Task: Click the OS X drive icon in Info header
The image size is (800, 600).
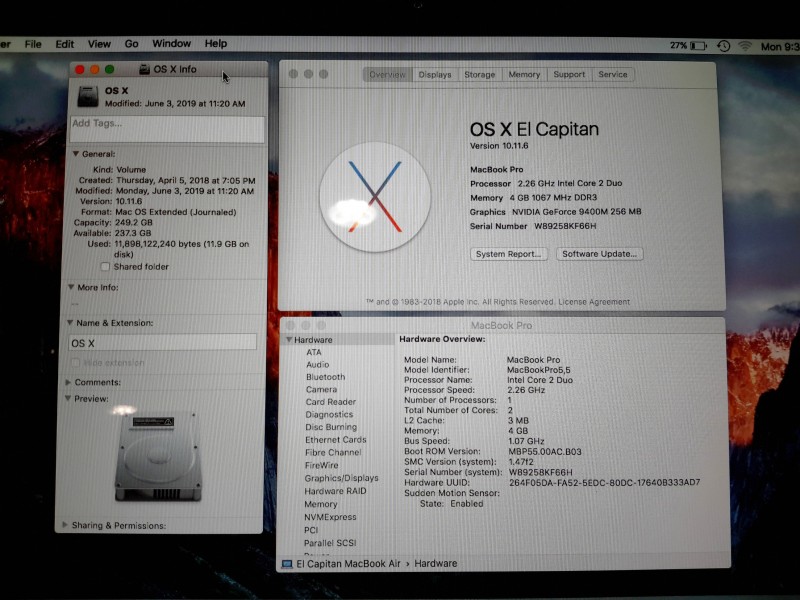Action: point(88,96)
